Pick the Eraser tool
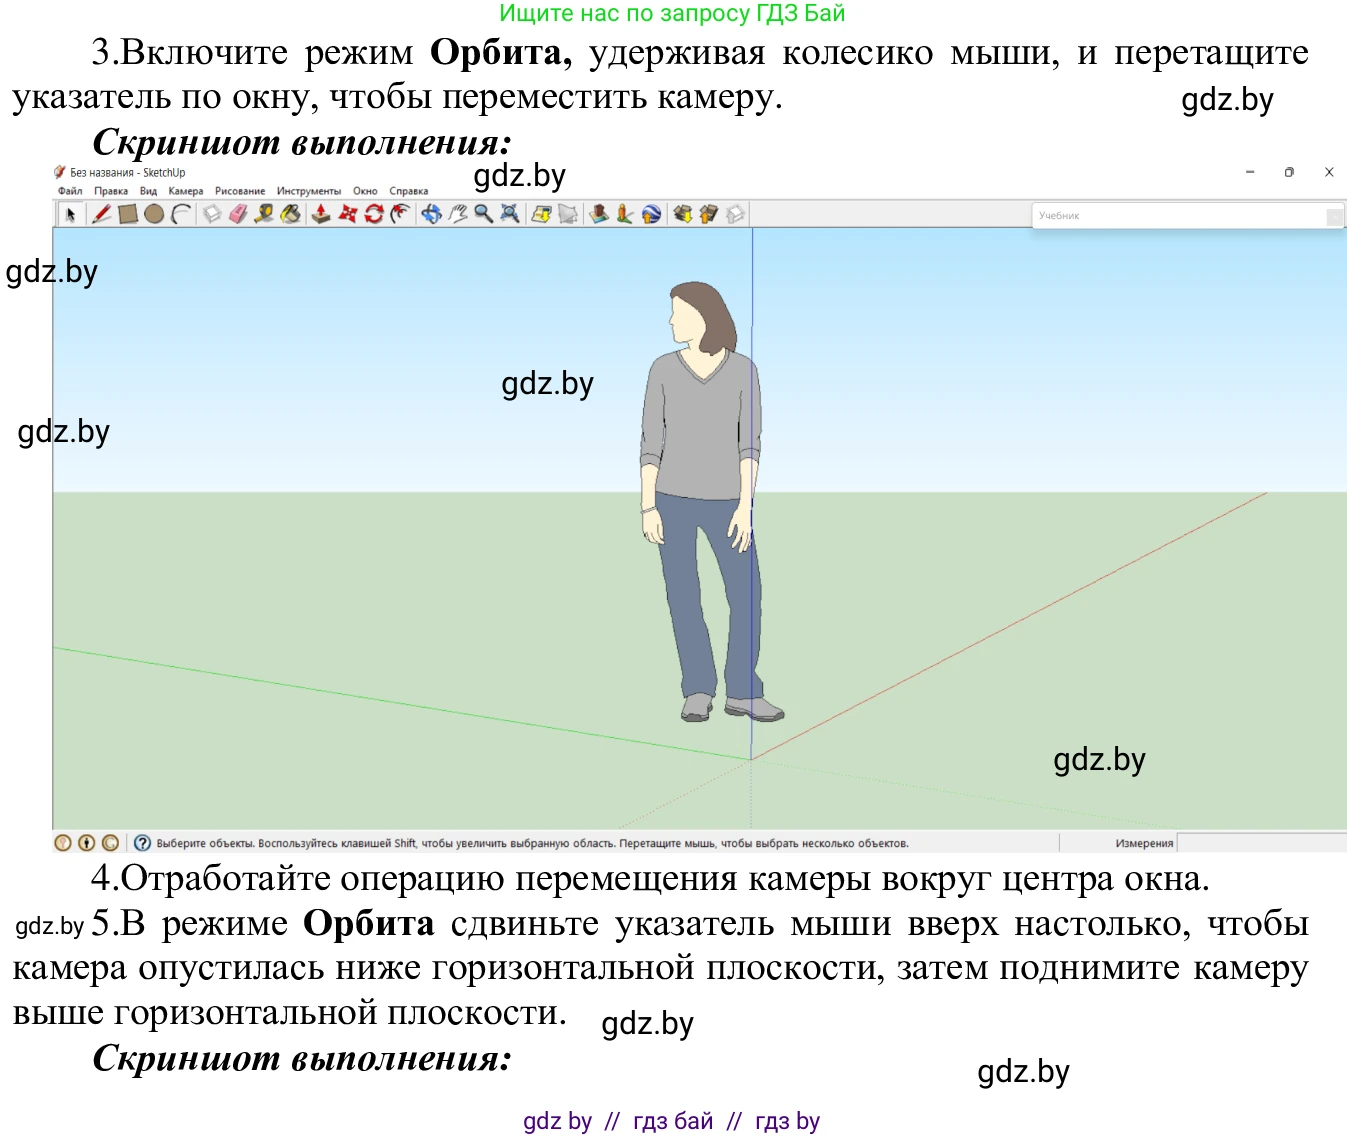This screenshot has width=1347, height=1138. tap(237, 213)
